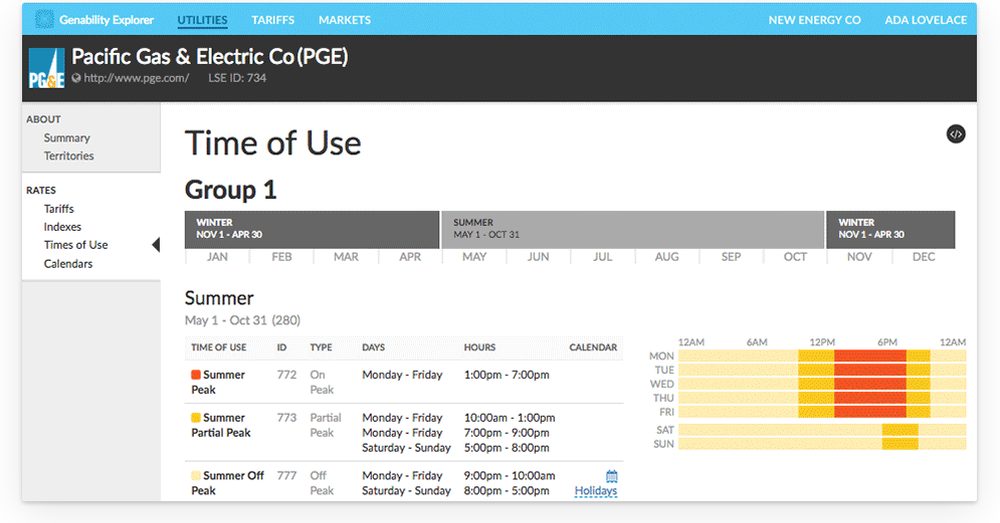Viewport: 1000px width, 523px height.
Task: Click the Monday red peak block in chart
Action: (870, 356)
